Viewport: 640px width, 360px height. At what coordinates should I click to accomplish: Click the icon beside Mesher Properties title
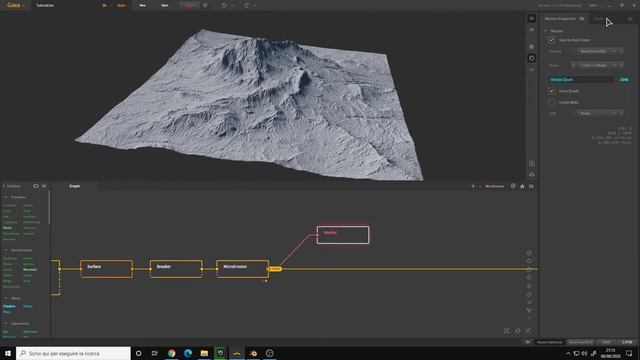pyautogui.click(x=582, y=19)
